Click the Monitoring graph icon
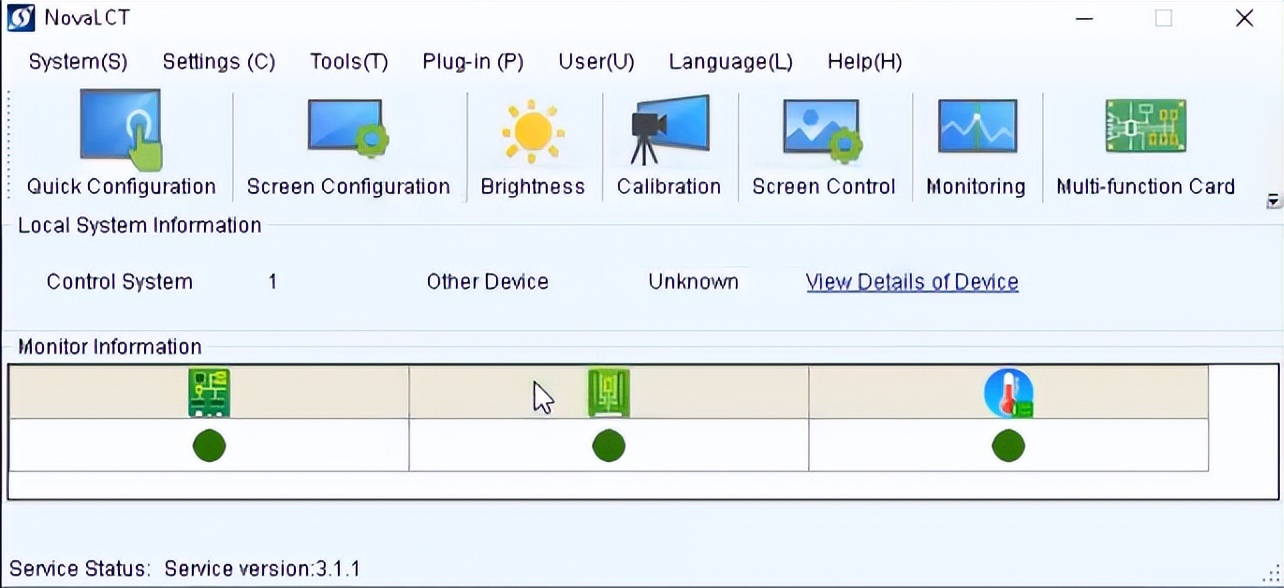 [976, 129]
